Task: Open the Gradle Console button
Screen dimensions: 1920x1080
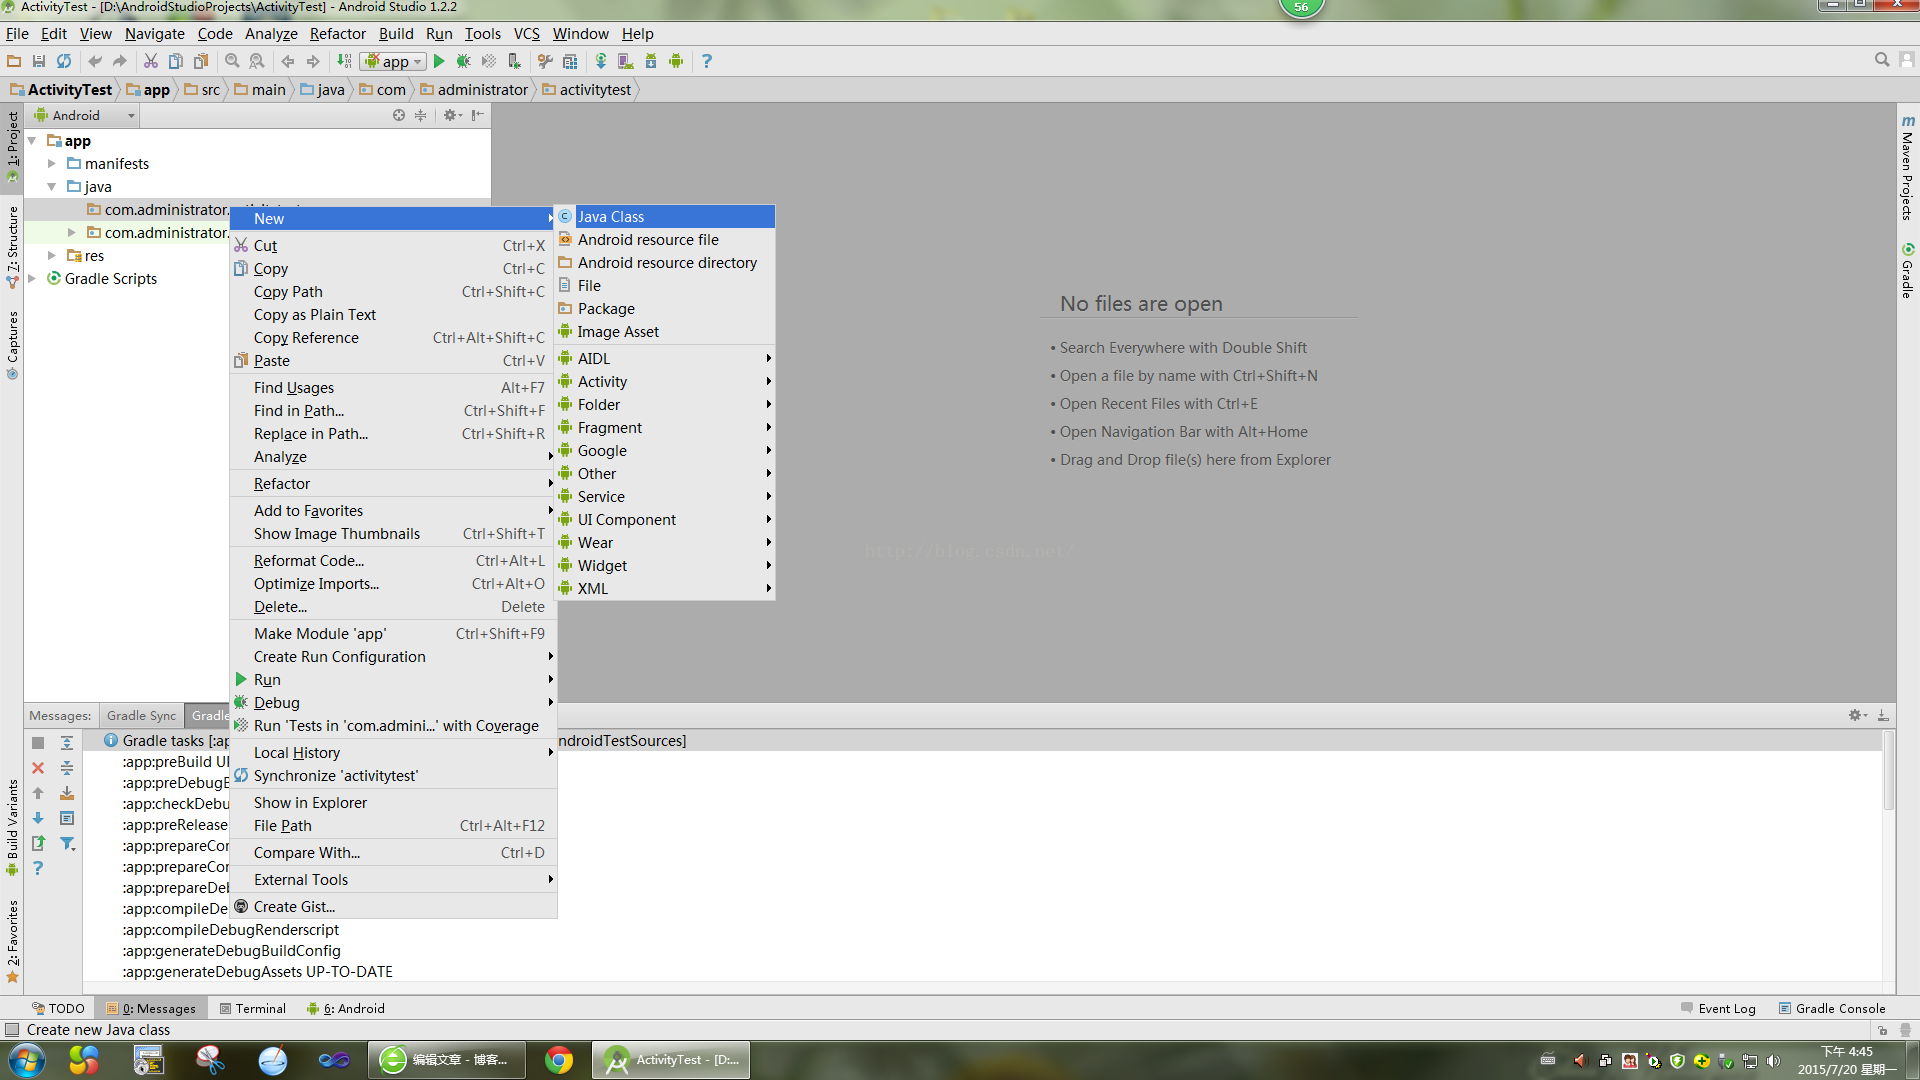Action: (x=1832, y=1009)
